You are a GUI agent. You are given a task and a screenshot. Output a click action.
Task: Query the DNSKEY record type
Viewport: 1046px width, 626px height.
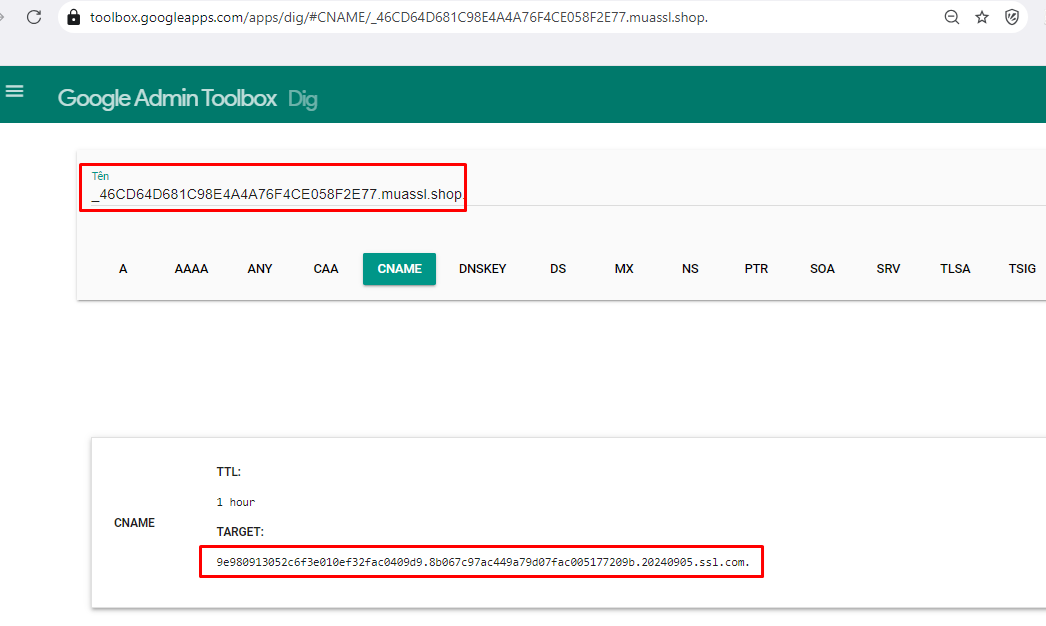(x=482, y=269)
